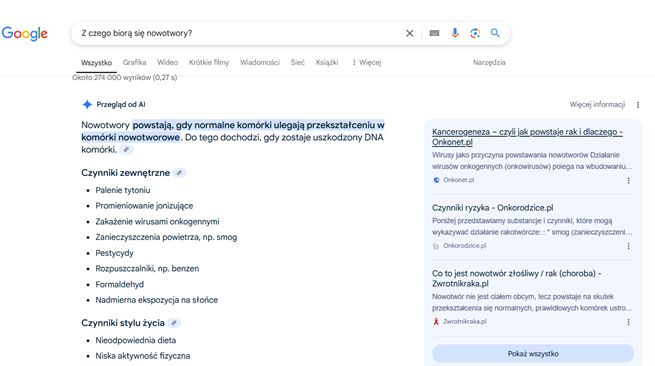Click list item 'Zakażenie wirusami onkogennymi'

(x=157, y=221)
